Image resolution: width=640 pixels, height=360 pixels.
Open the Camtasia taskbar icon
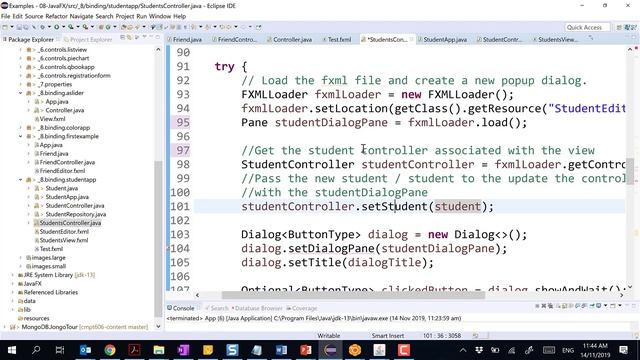point(404,350)
